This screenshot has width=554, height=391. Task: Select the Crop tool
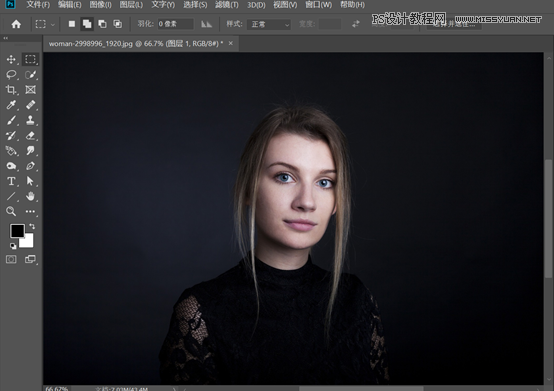pos(11,90)
